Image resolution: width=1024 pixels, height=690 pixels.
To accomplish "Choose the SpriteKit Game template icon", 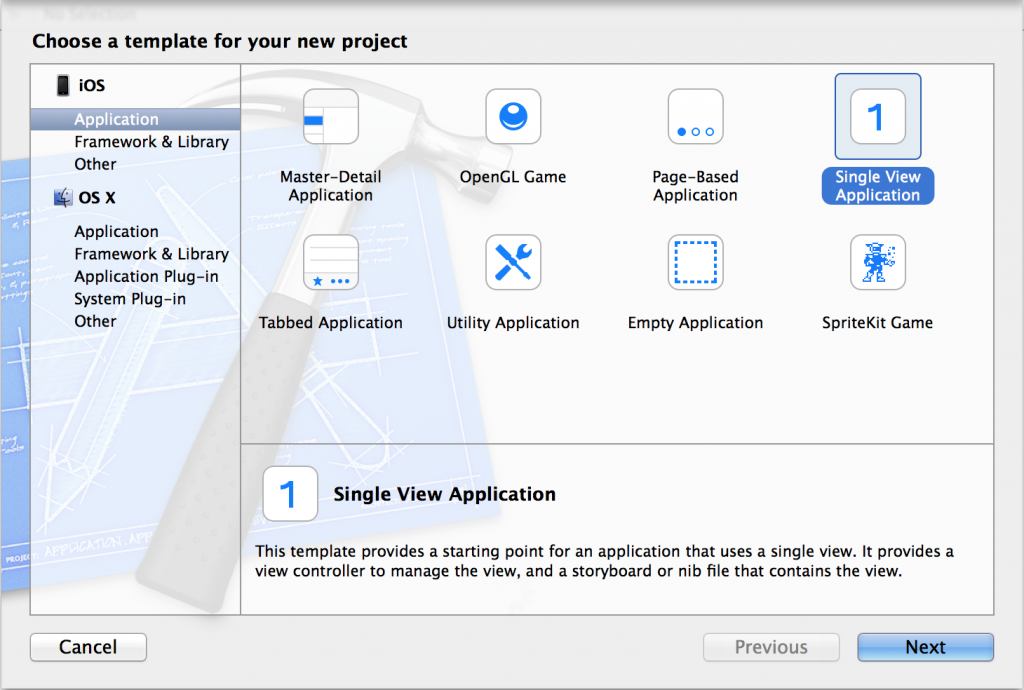I will point(877,263).
